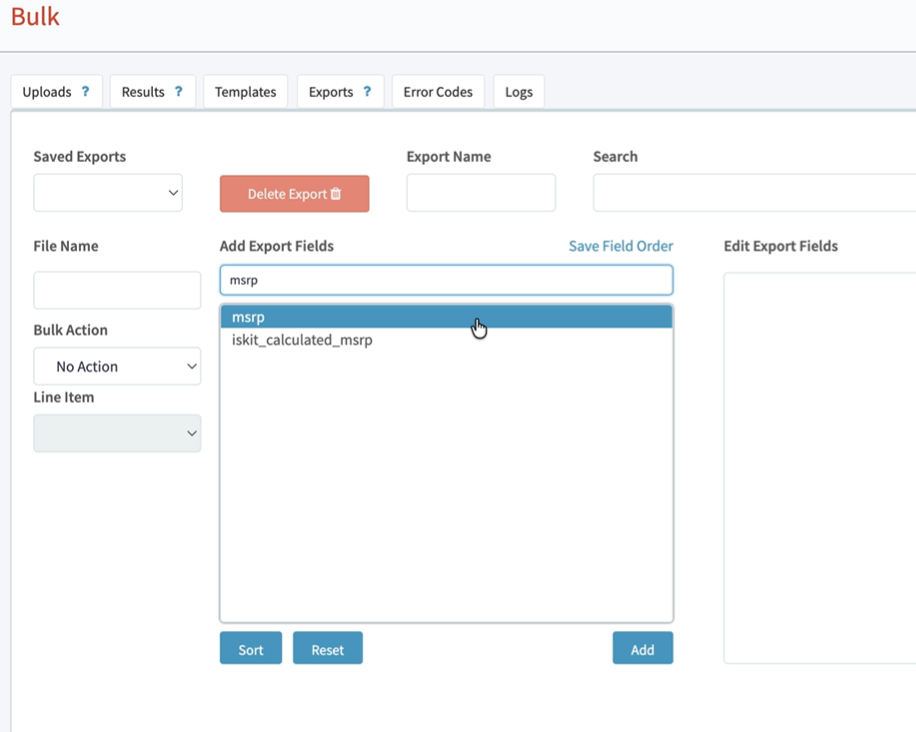Screen dimensions: 916x732
Task: Open the Bulk Action dropdown
Action: pyautogui.click(x=117, y=366)
